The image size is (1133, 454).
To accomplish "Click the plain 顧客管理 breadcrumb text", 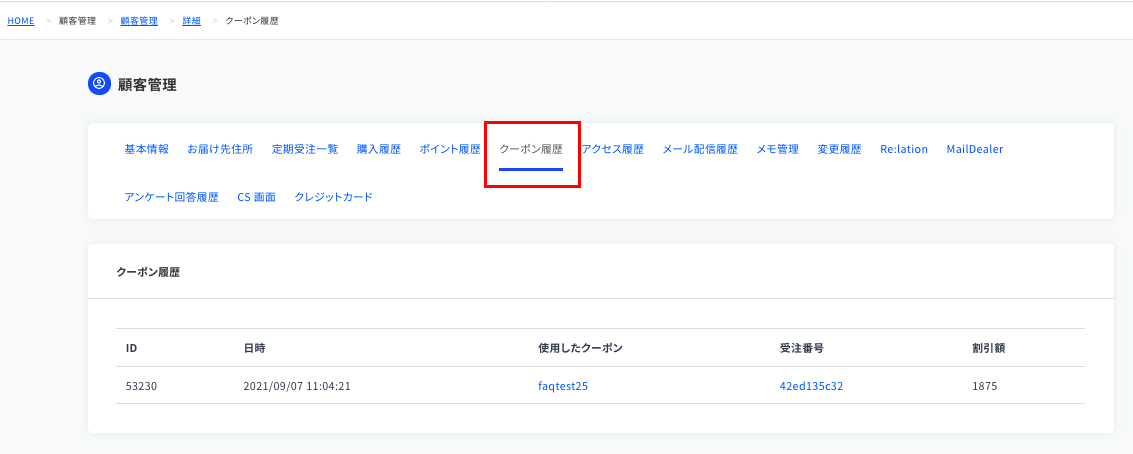I will 77,21.
